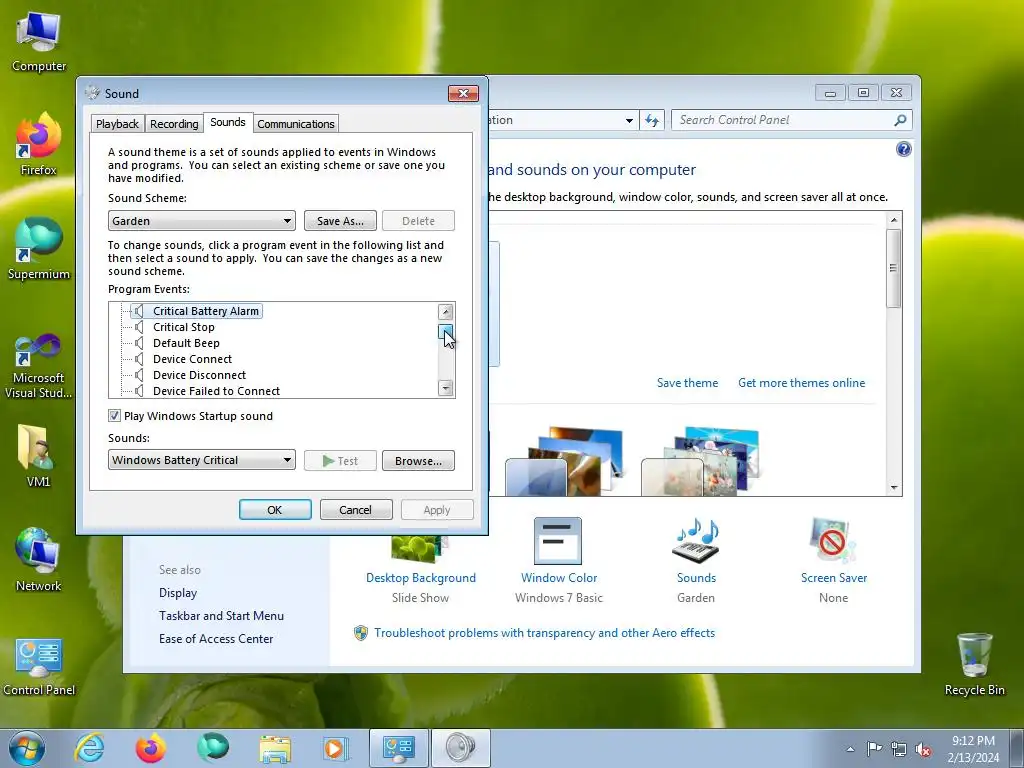Select Device Disconnect program event

pos(199,376)
